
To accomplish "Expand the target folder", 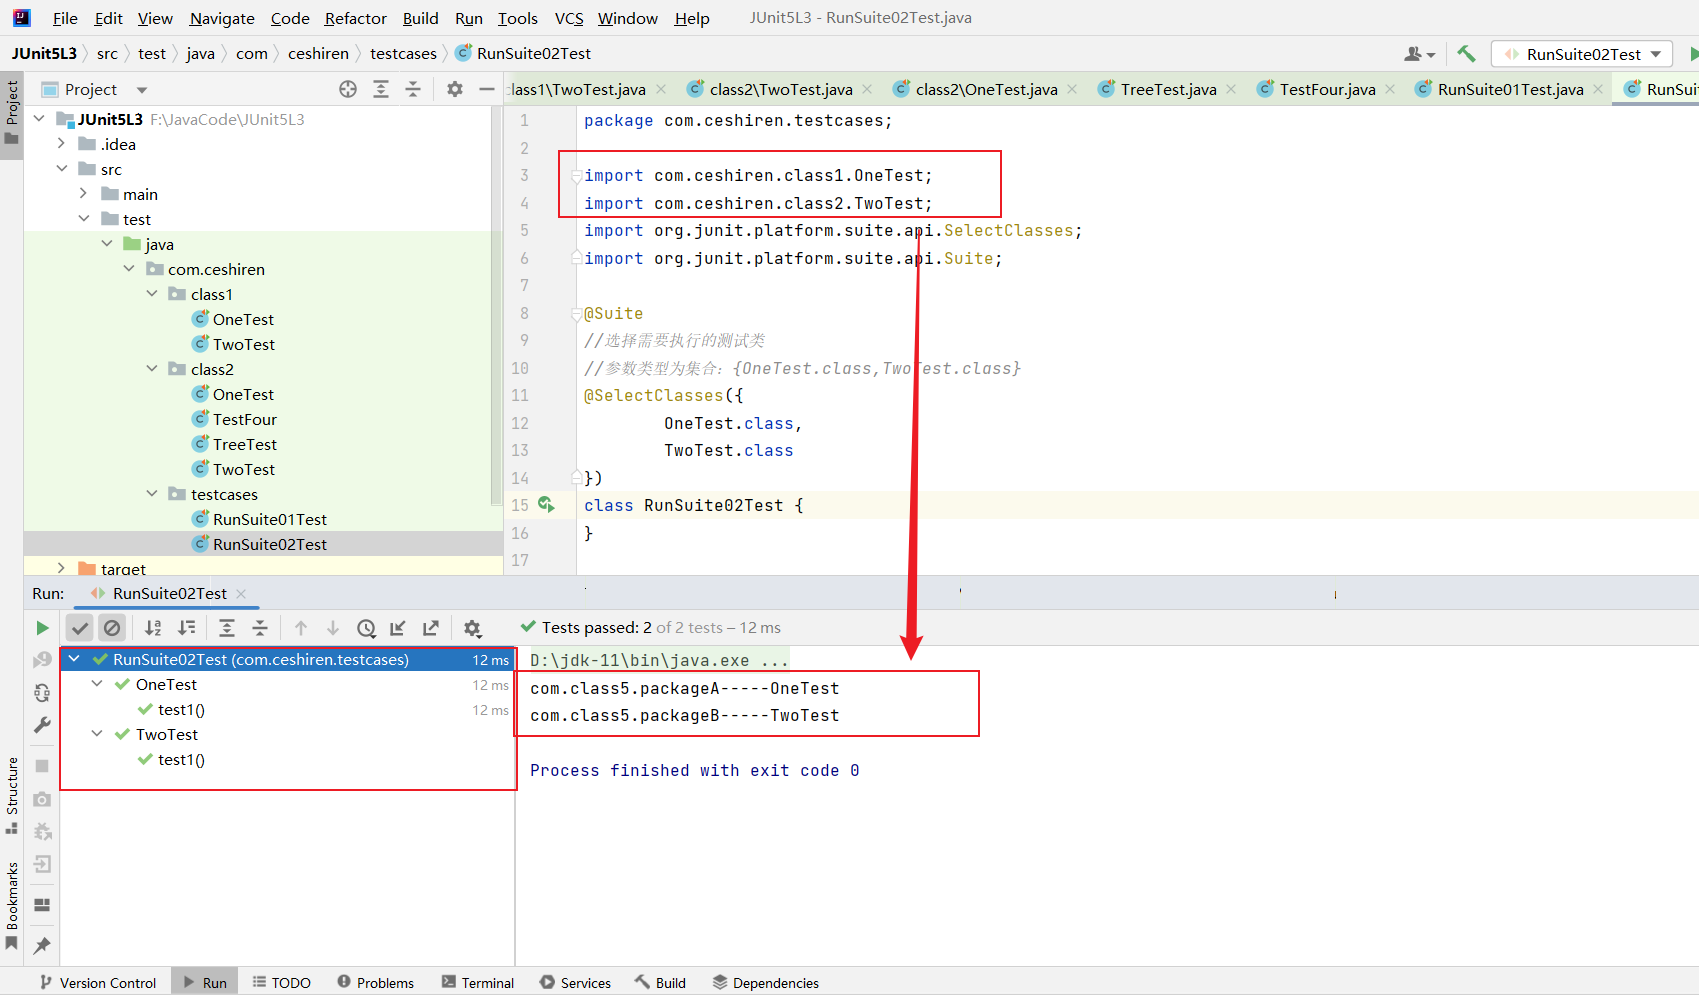I will [x=61, y=568].
